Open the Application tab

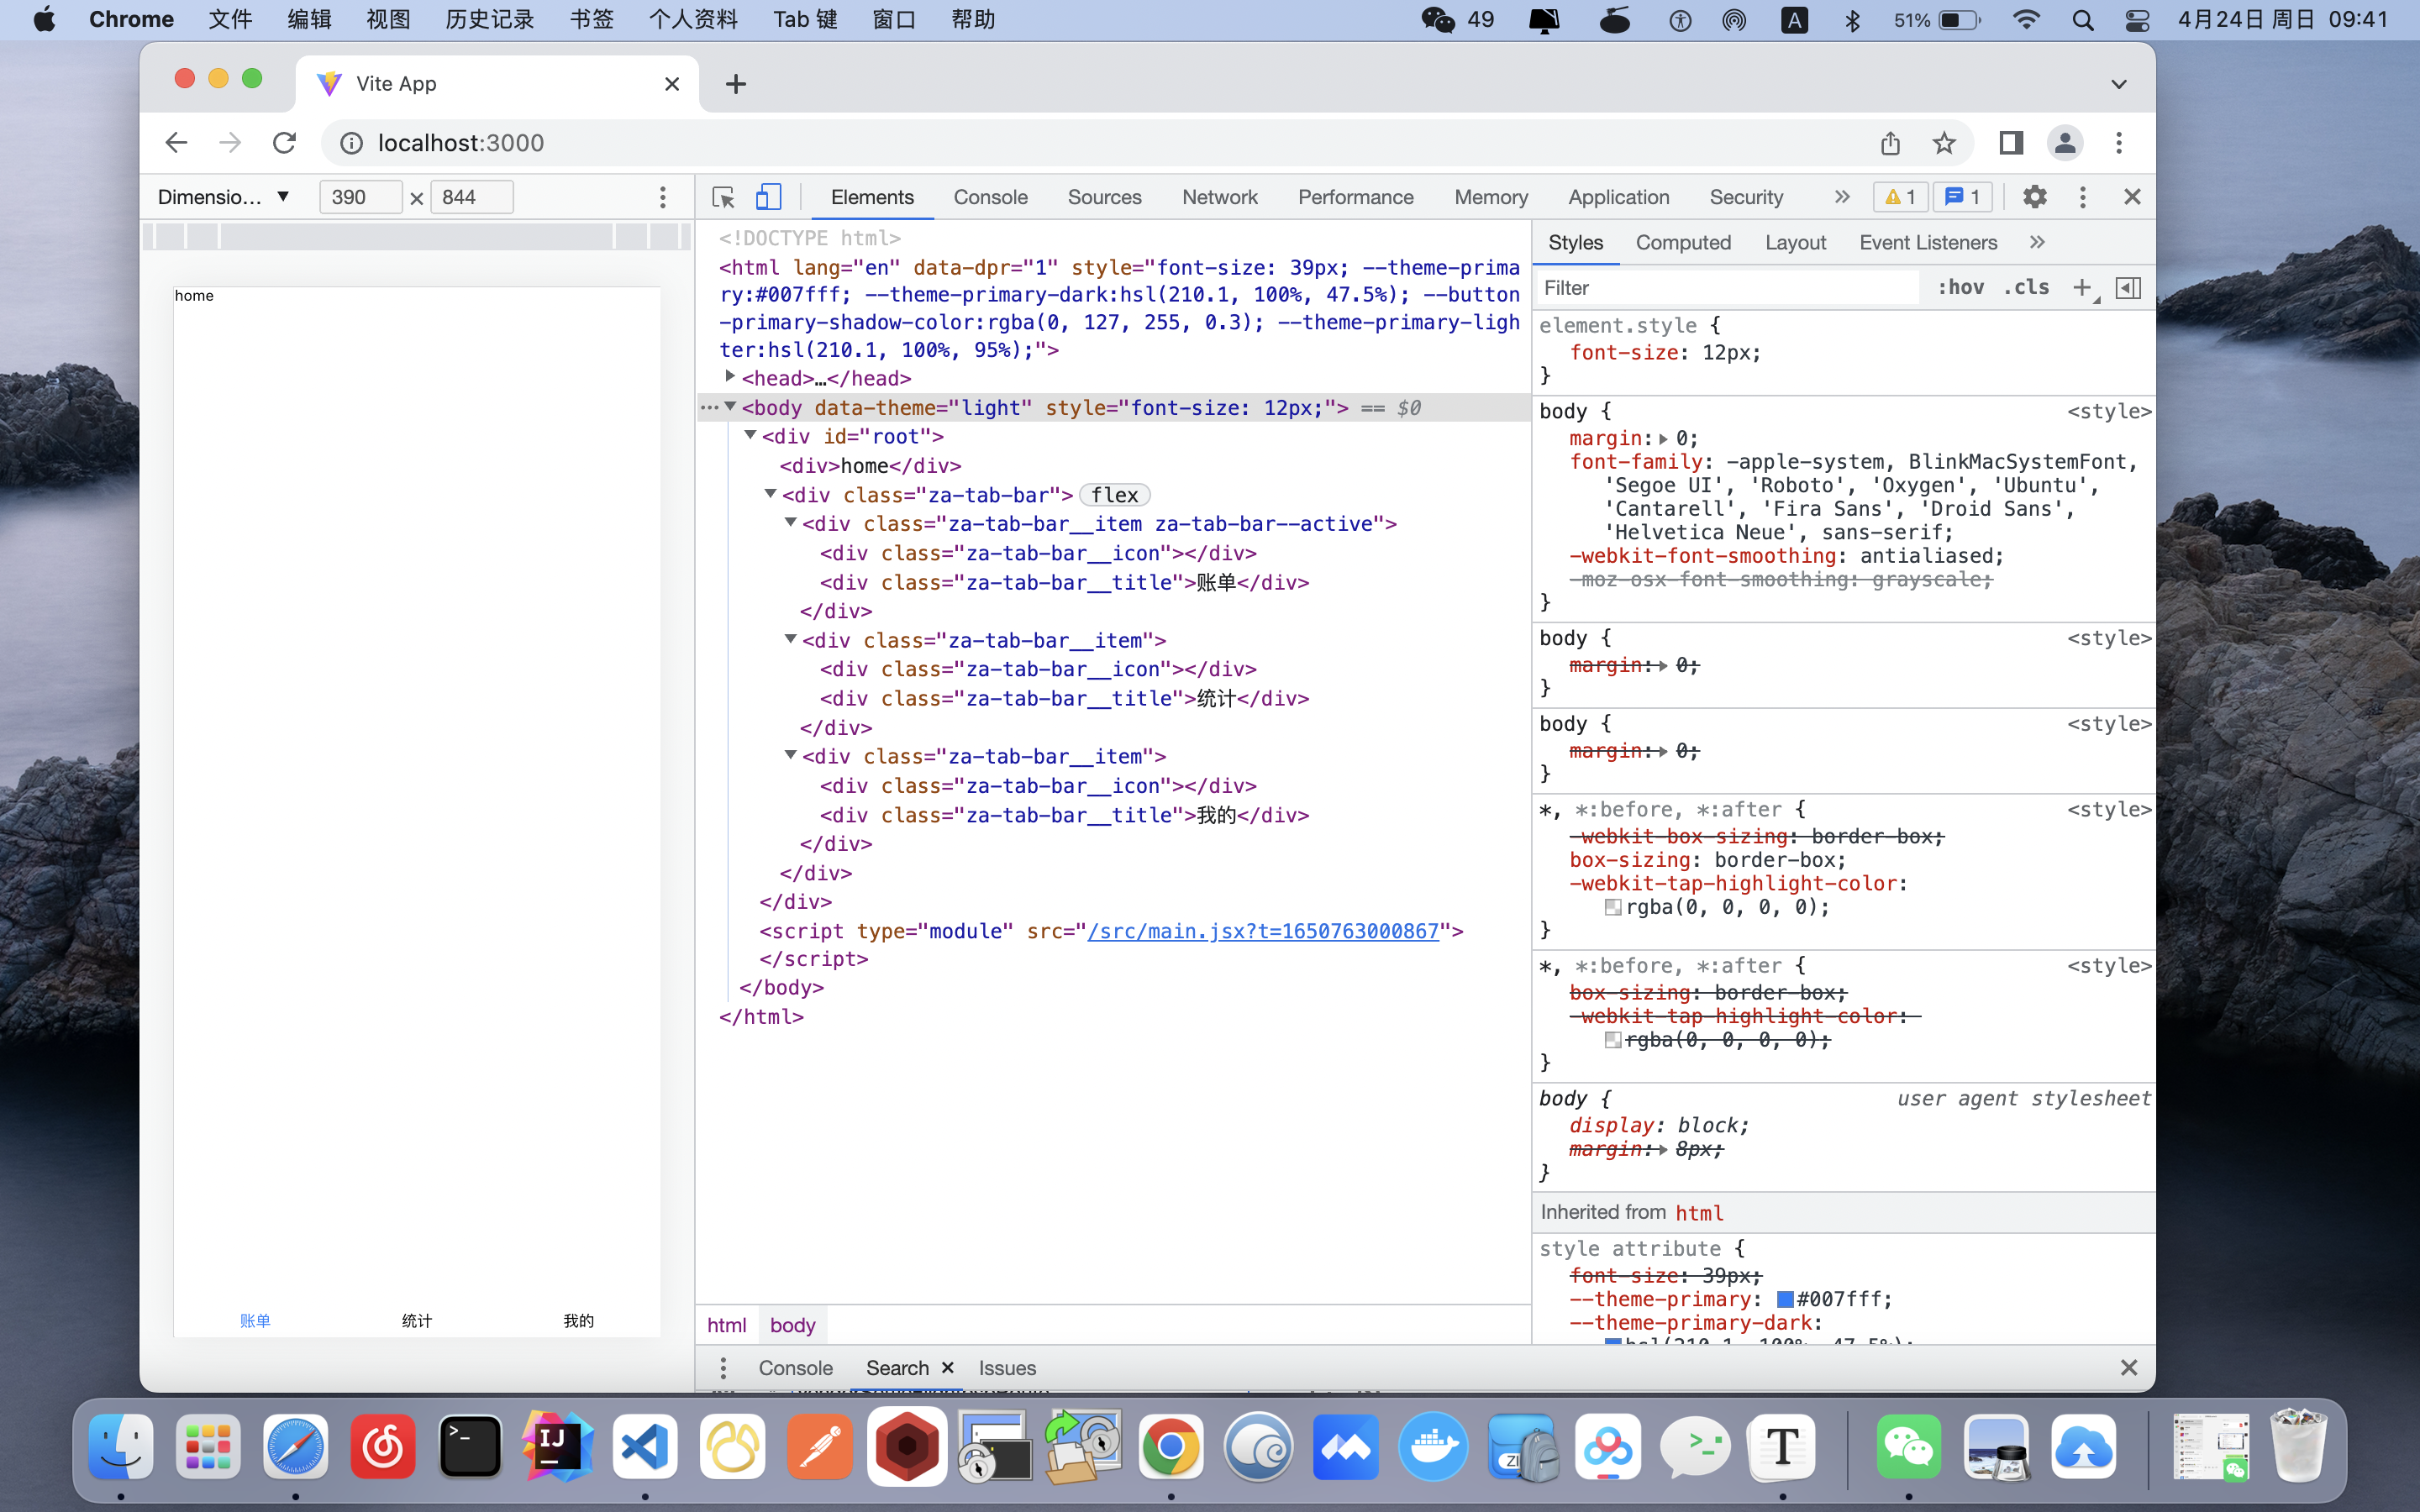click(x=1618, y=197)
